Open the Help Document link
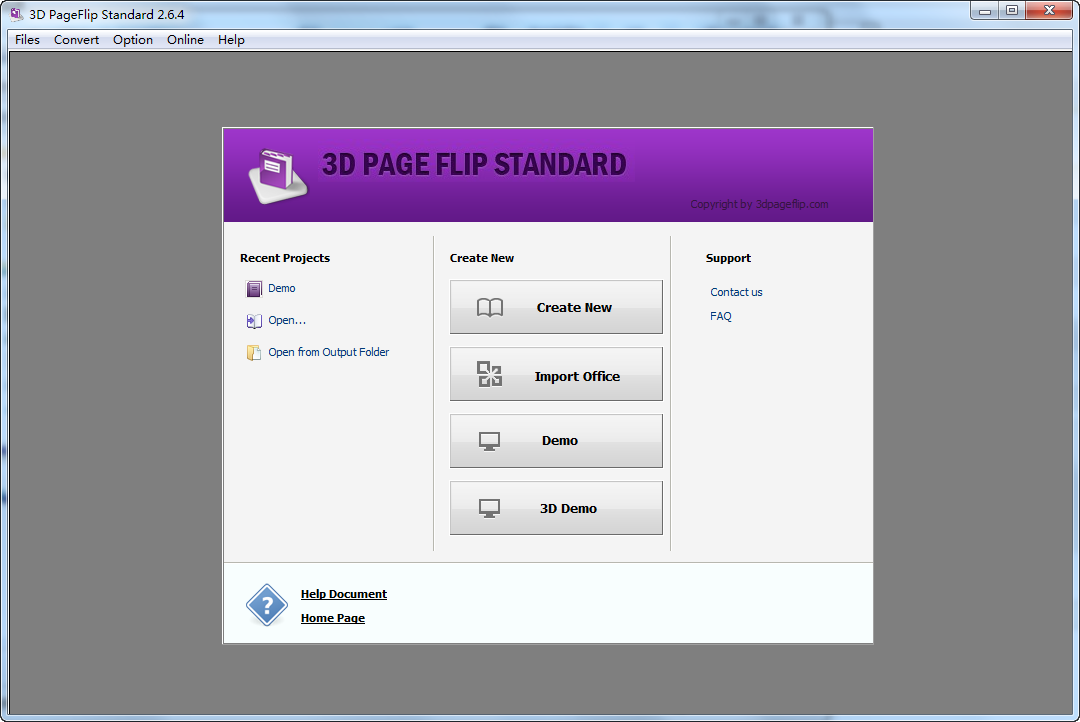Viewport: 1080px width, 722px height. pyautogui.click(x=343, y=593)
